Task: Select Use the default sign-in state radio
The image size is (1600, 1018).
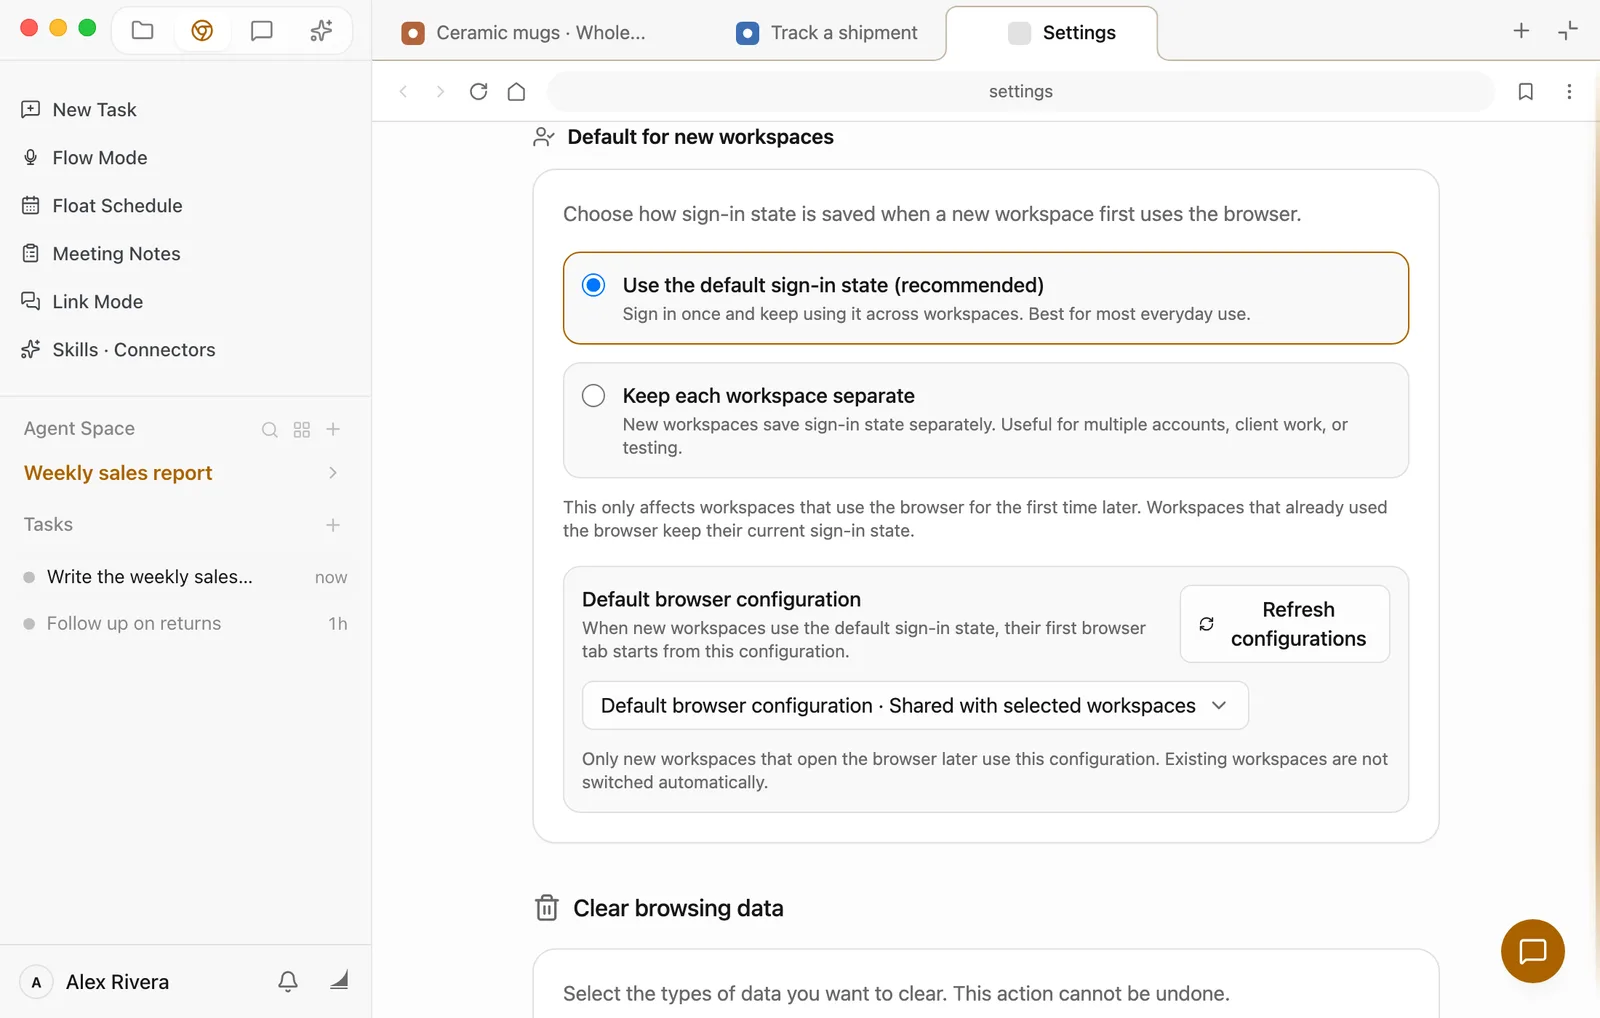Action: click(x=594, y=286)
